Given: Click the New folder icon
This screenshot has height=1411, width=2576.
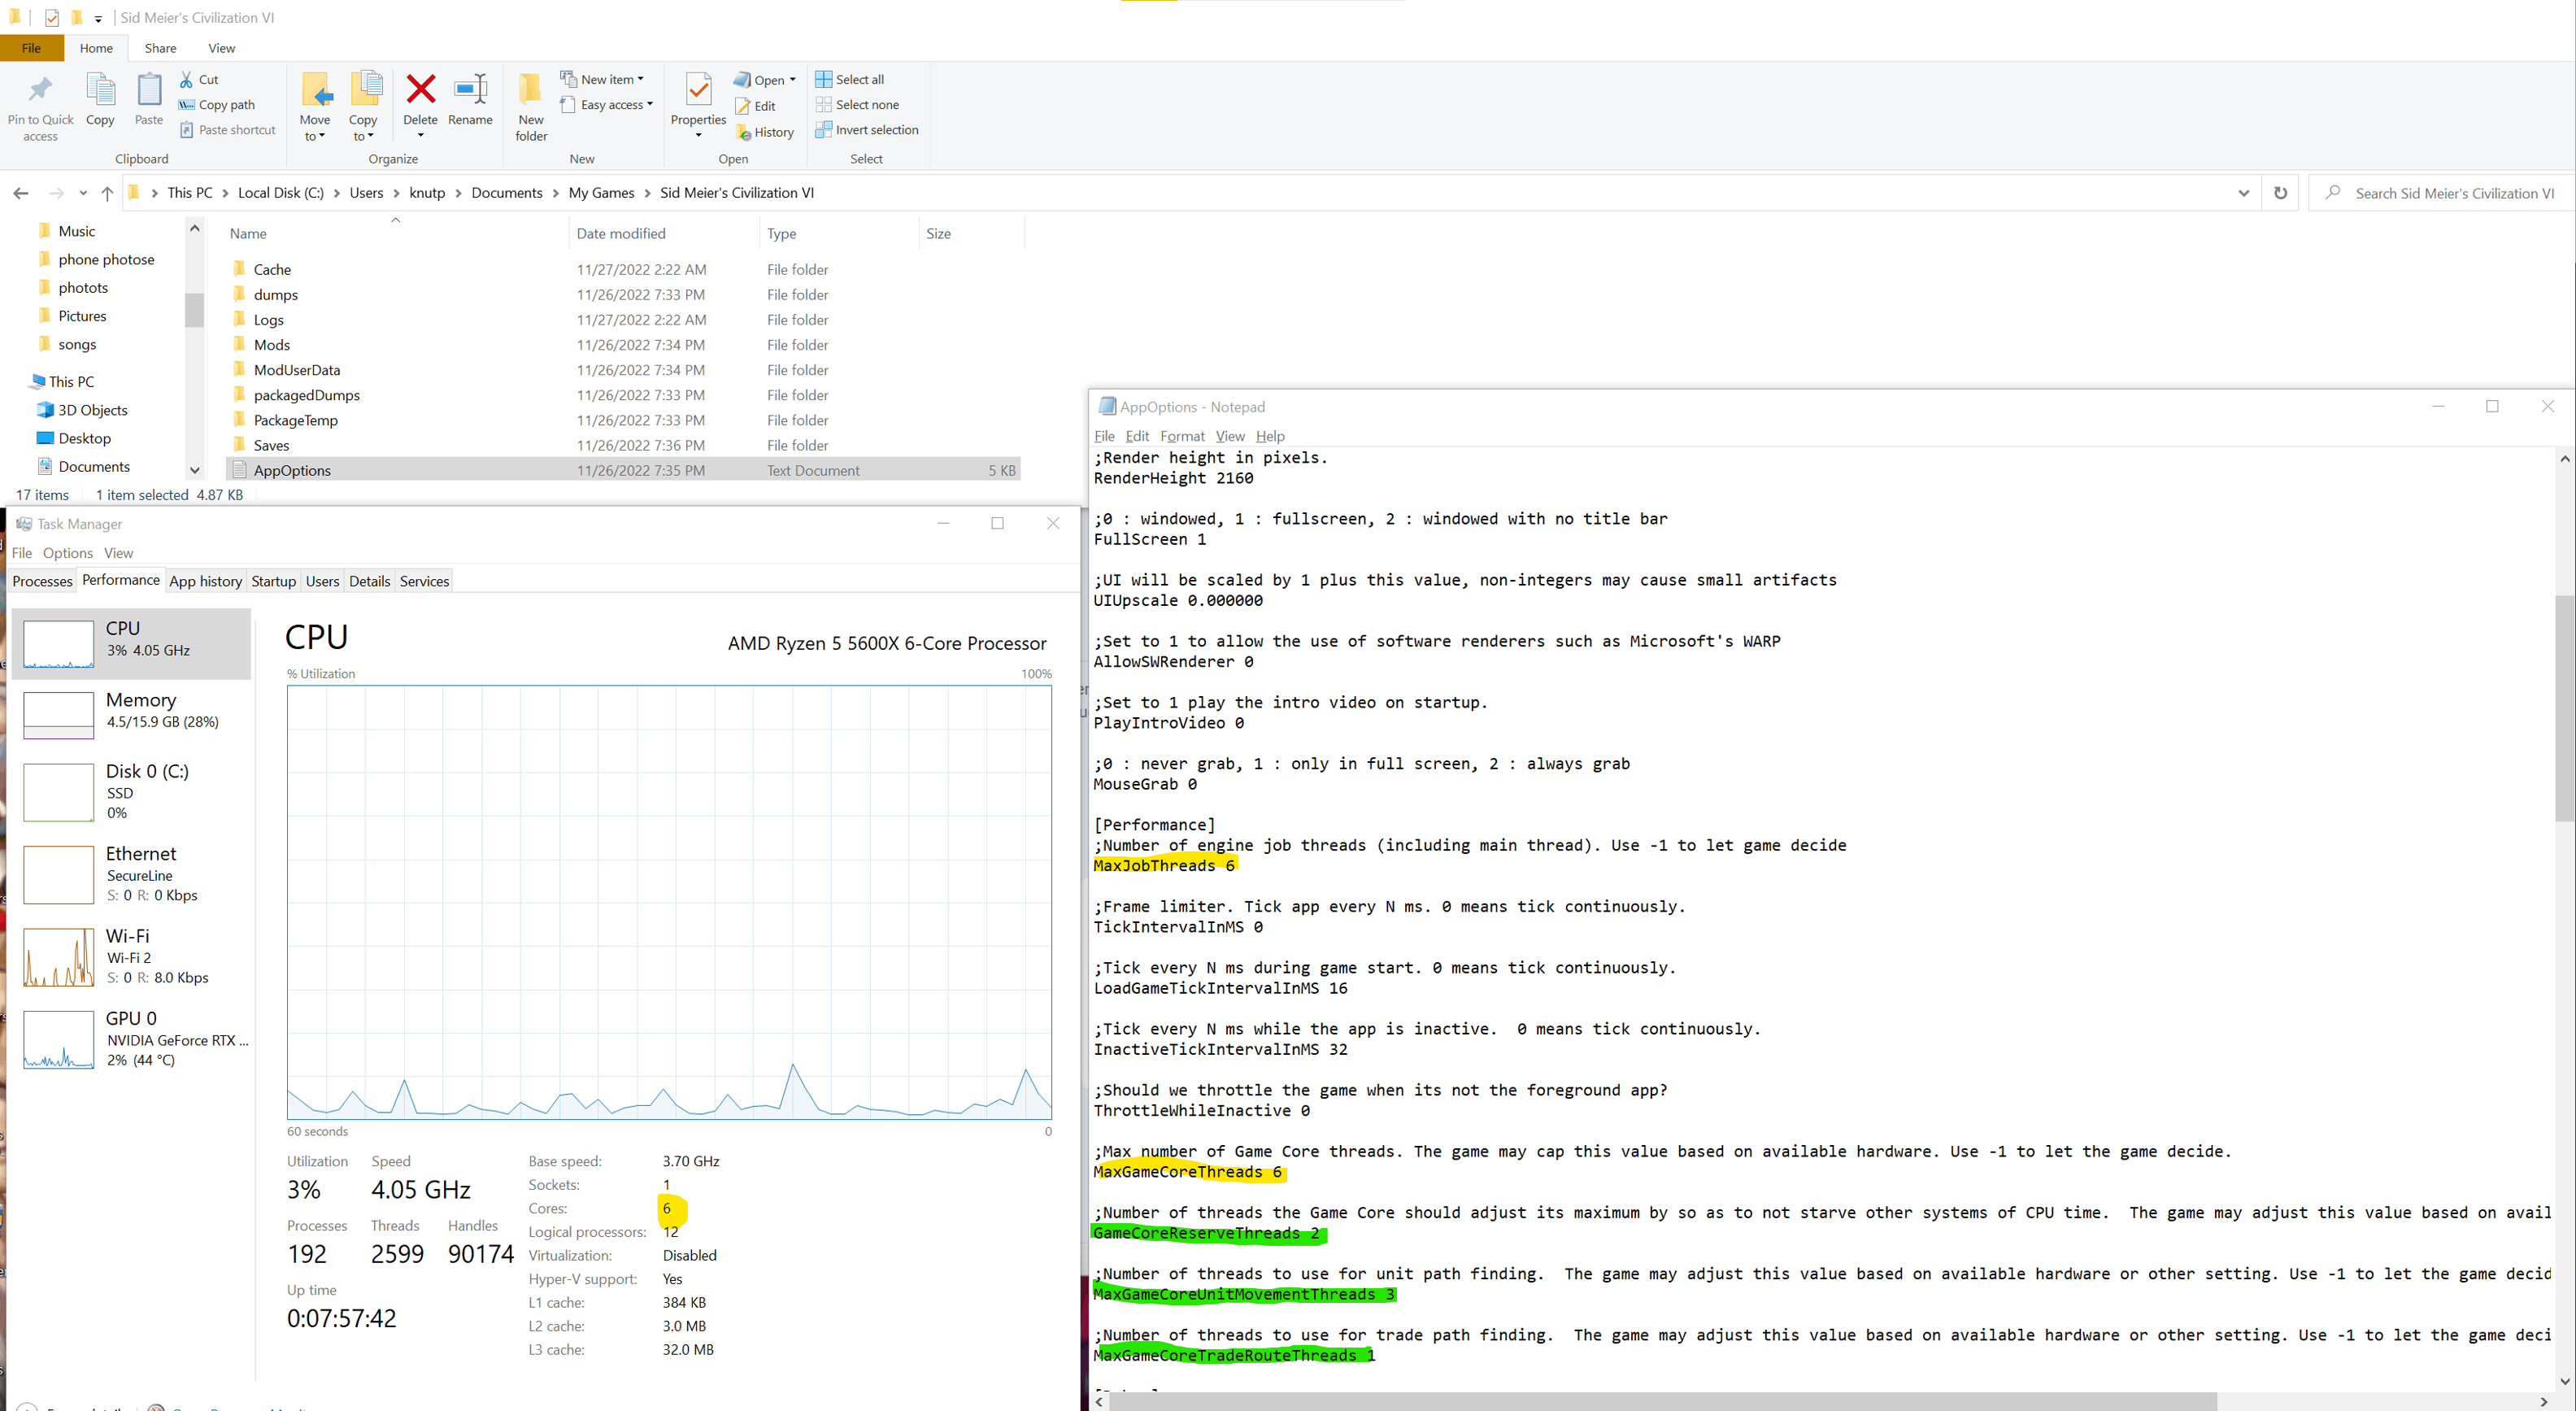Looking at the screenshot, I should click(531, 90).
